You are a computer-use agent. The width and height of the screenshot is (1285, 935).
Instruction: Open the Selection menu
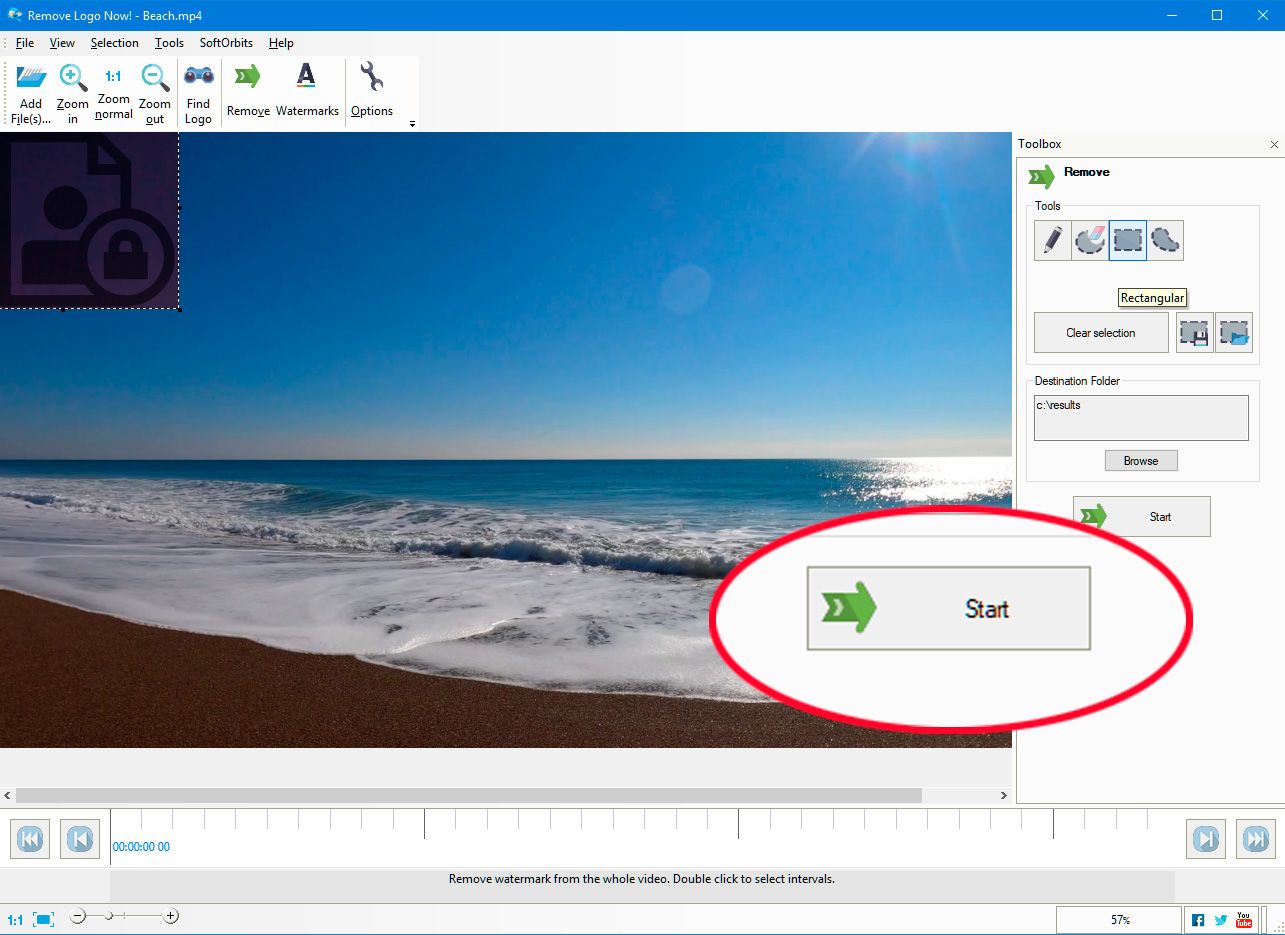coord(114,43)
